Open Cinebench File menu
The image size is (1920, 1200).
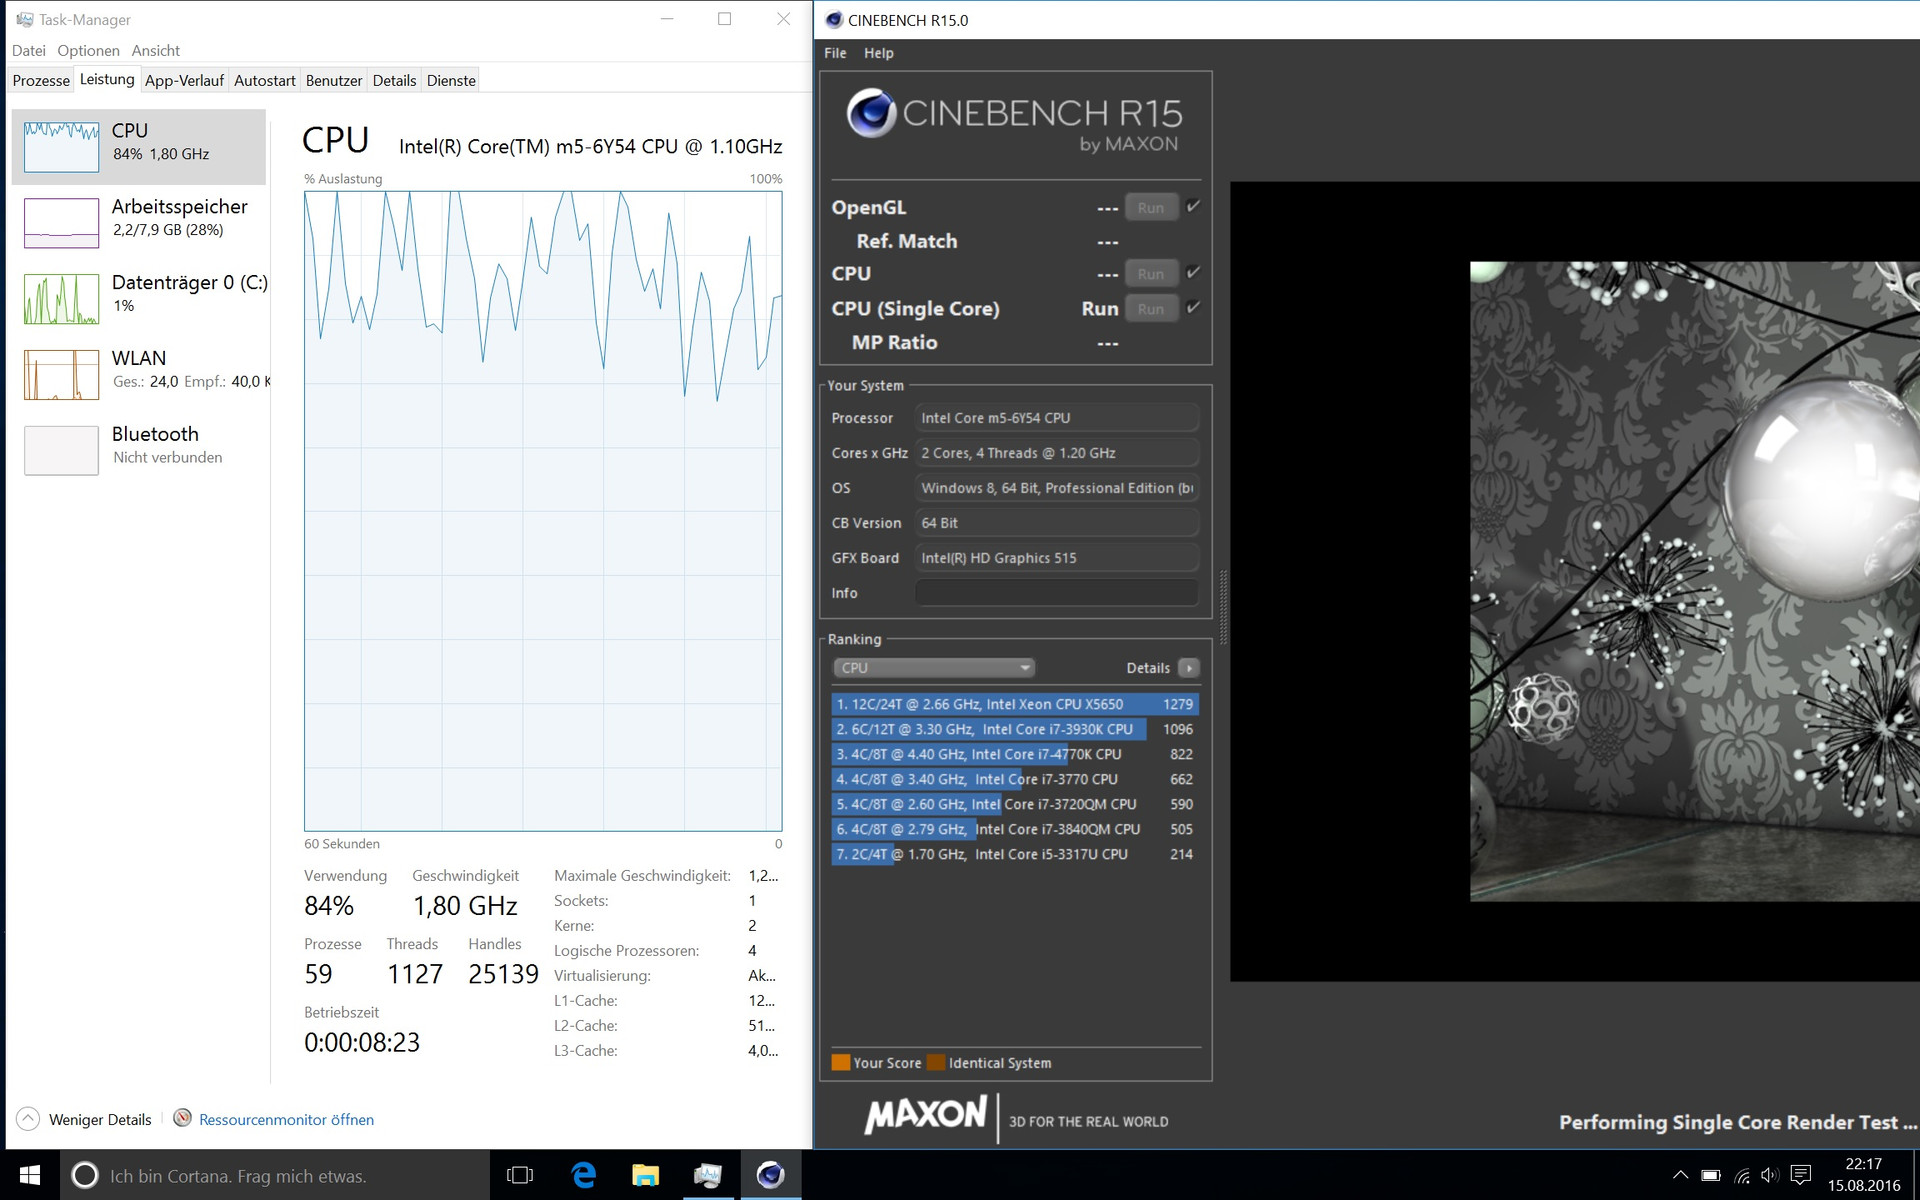pyautogui.click(x=835, y=53)
